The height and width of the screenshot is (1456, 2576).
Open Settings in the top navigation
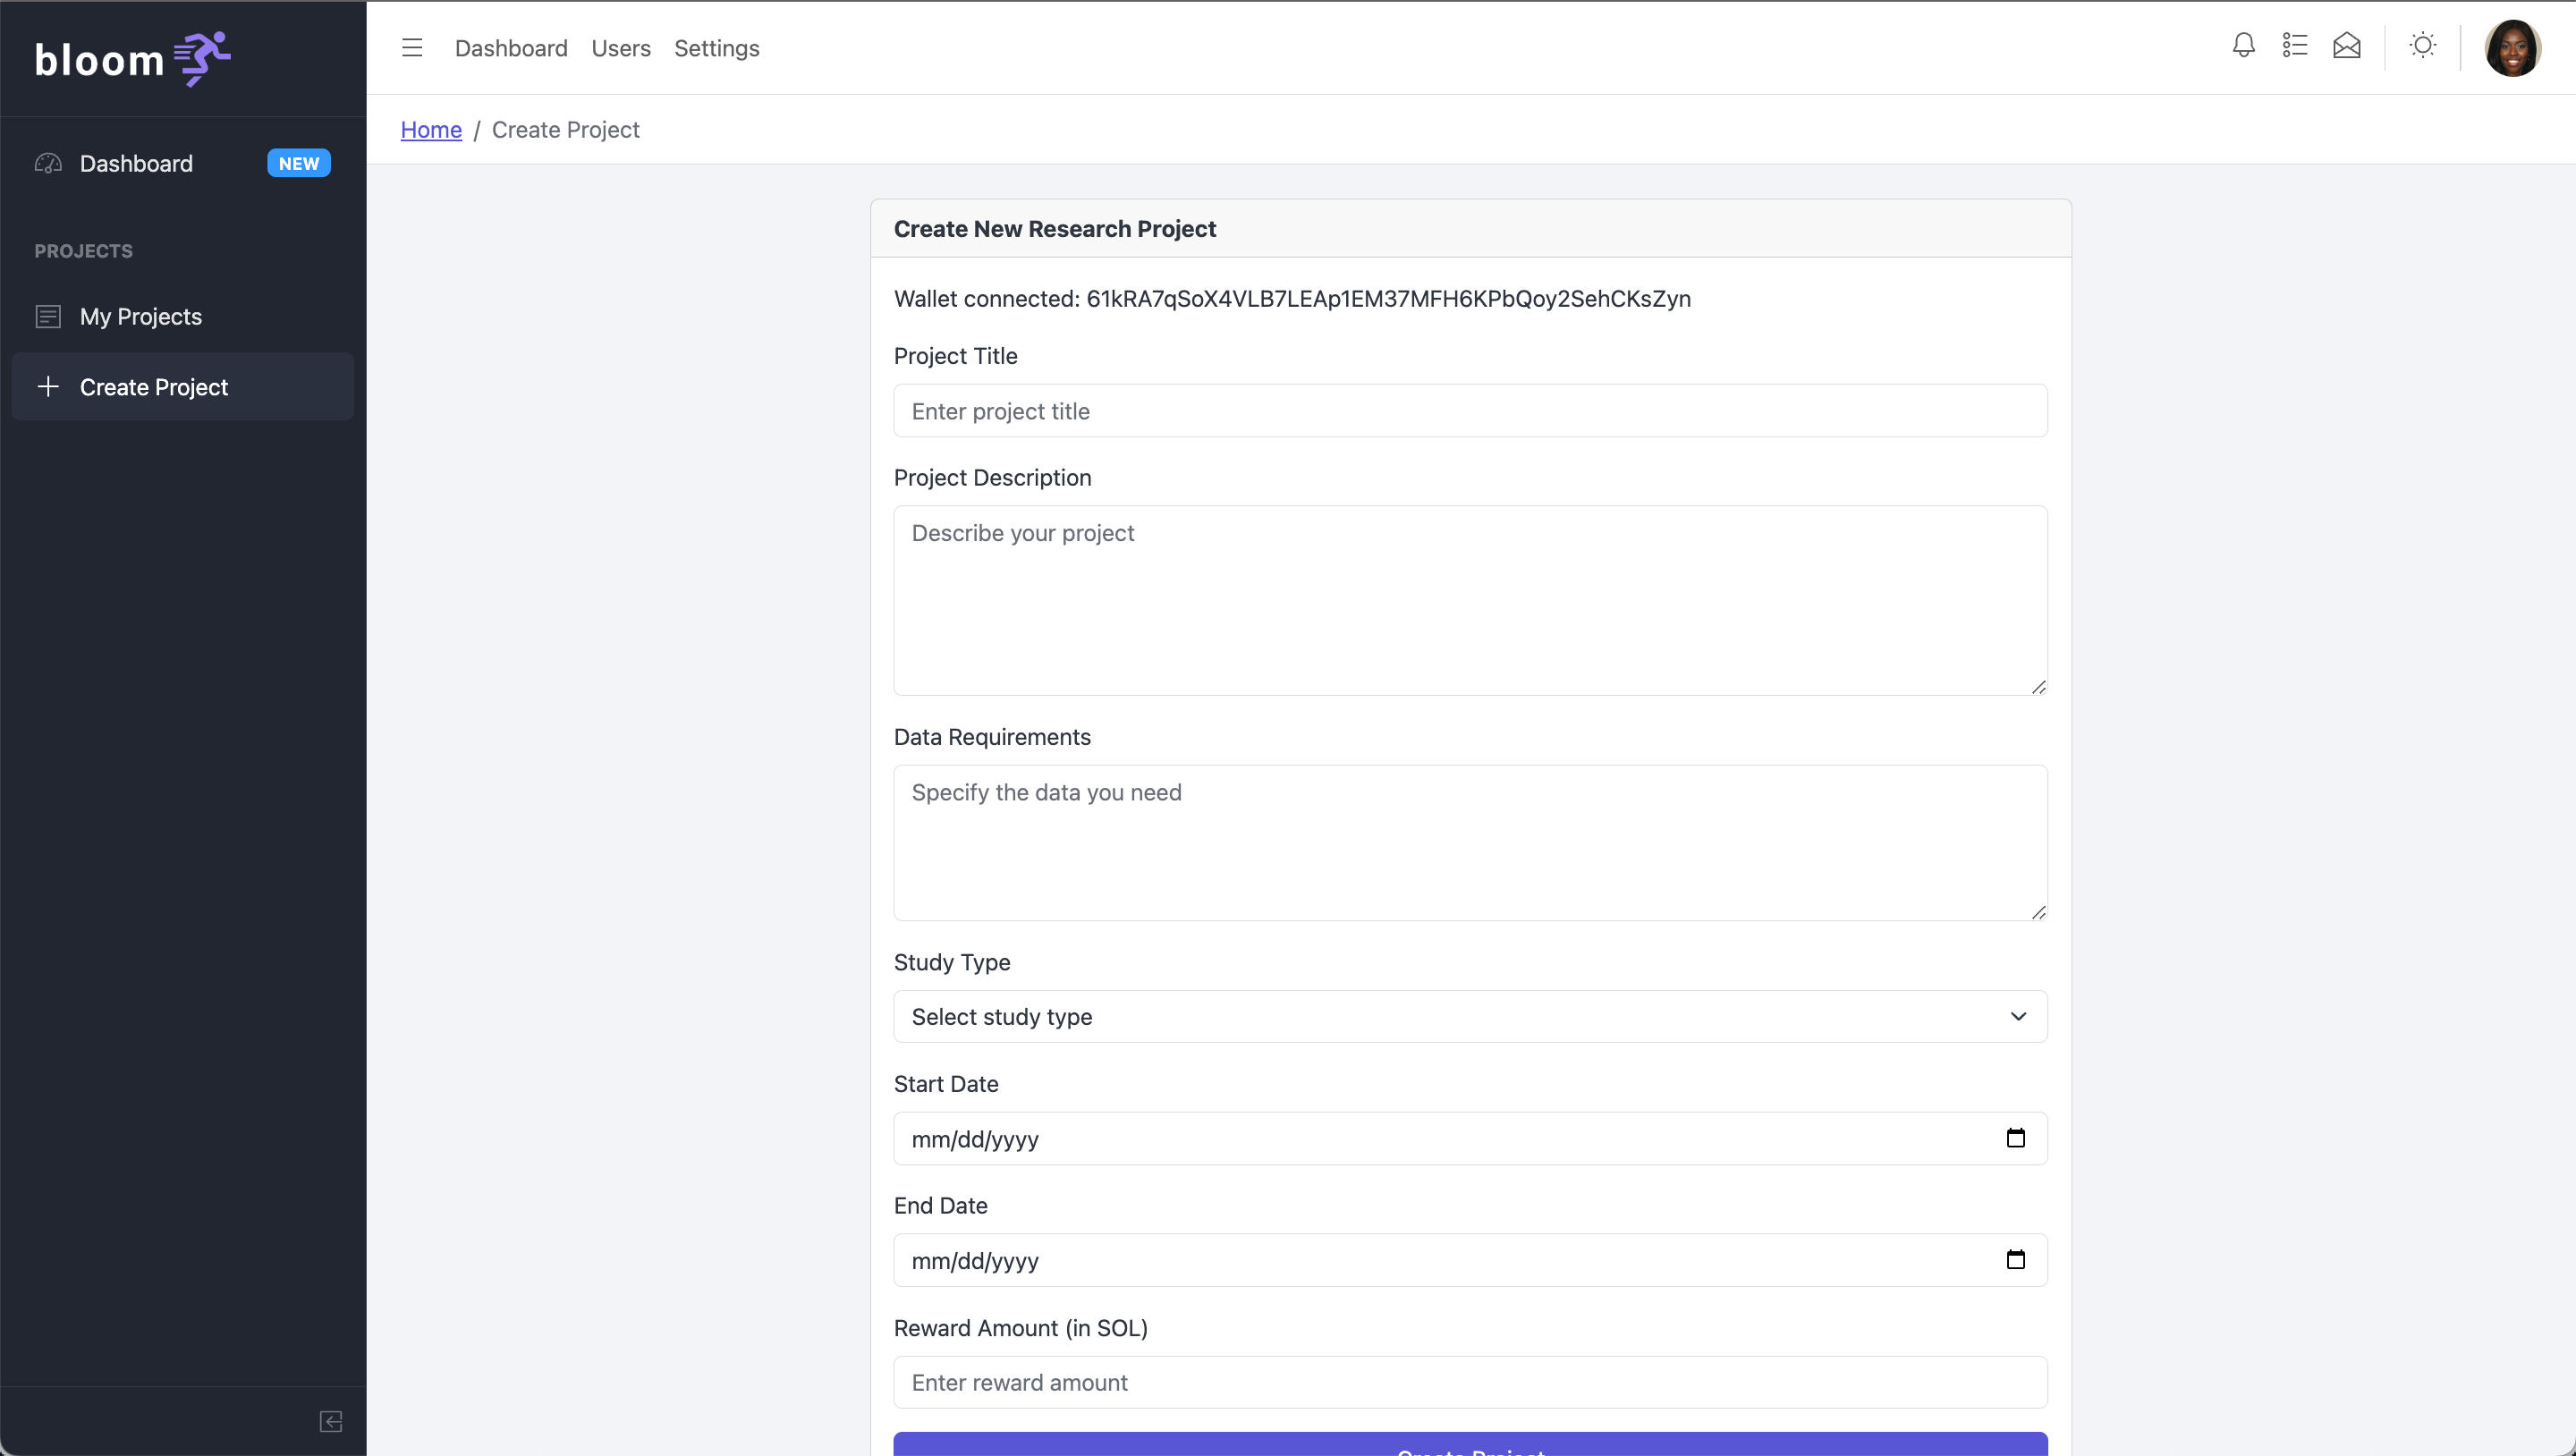coord(716,48)
